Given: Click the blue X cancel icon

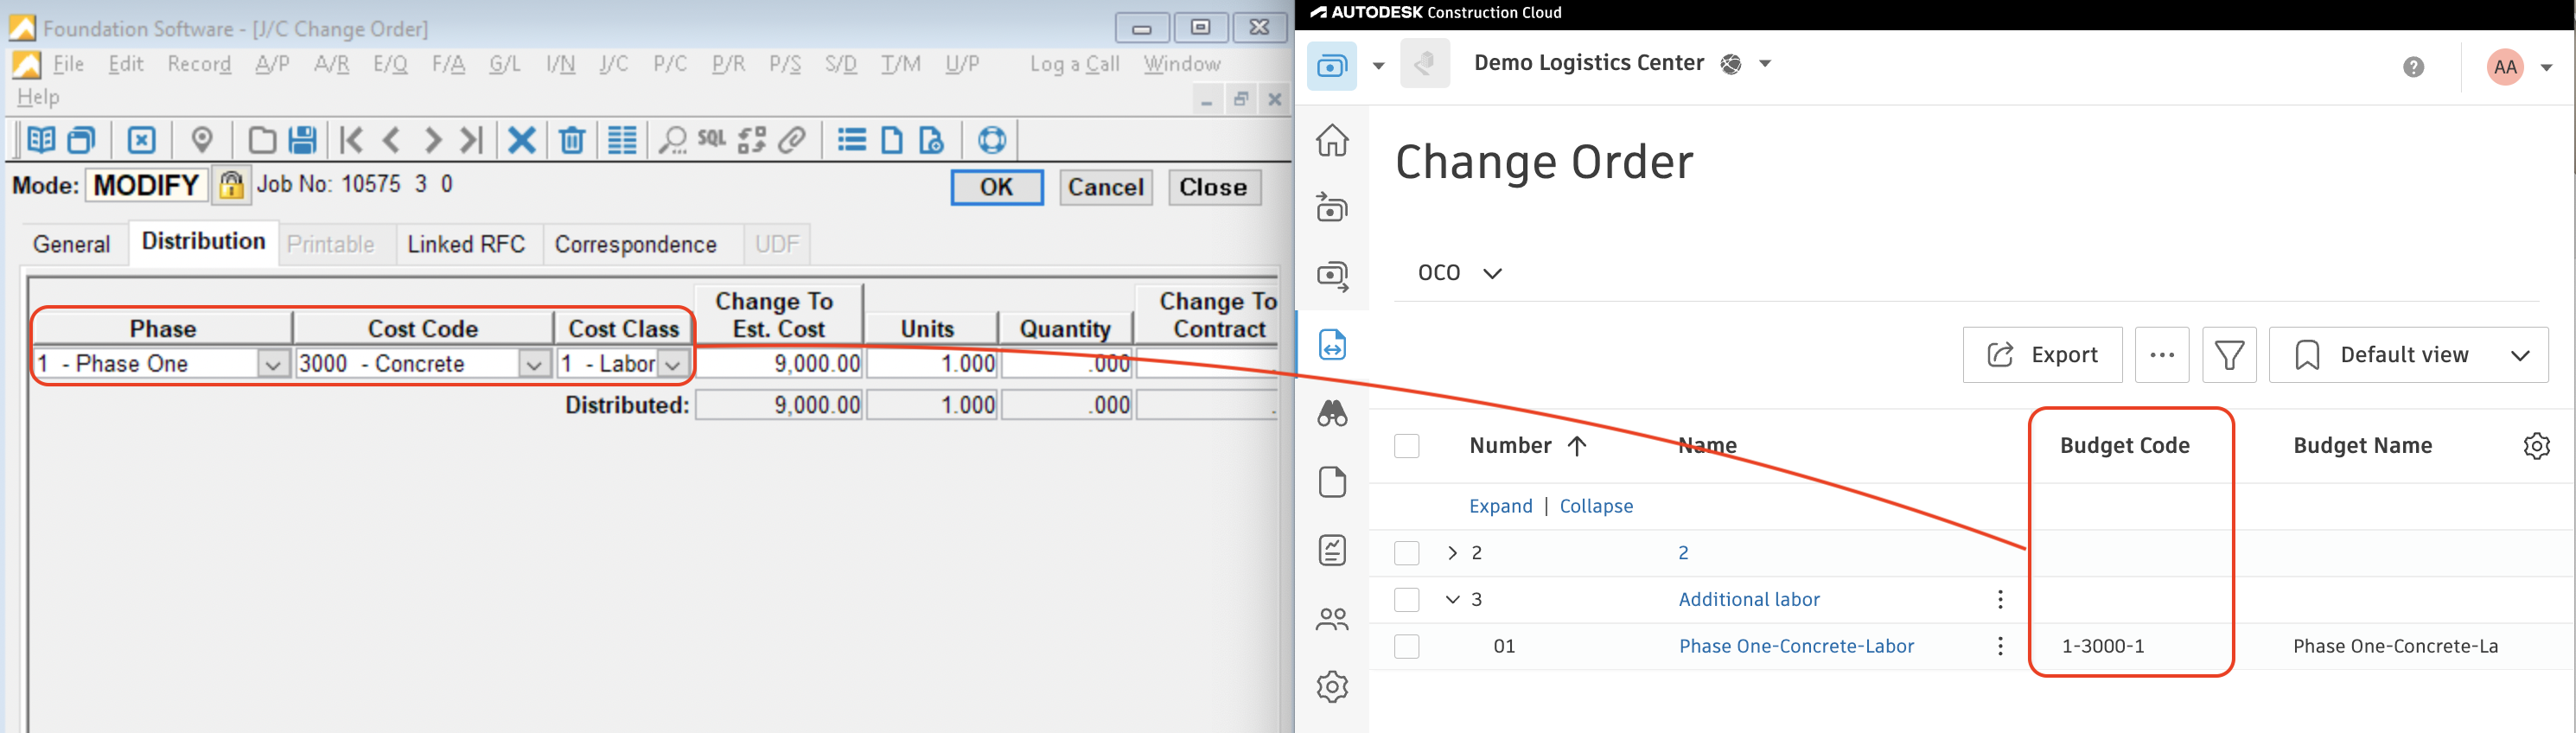Looking at the screenshot, I should click(522, 140).
